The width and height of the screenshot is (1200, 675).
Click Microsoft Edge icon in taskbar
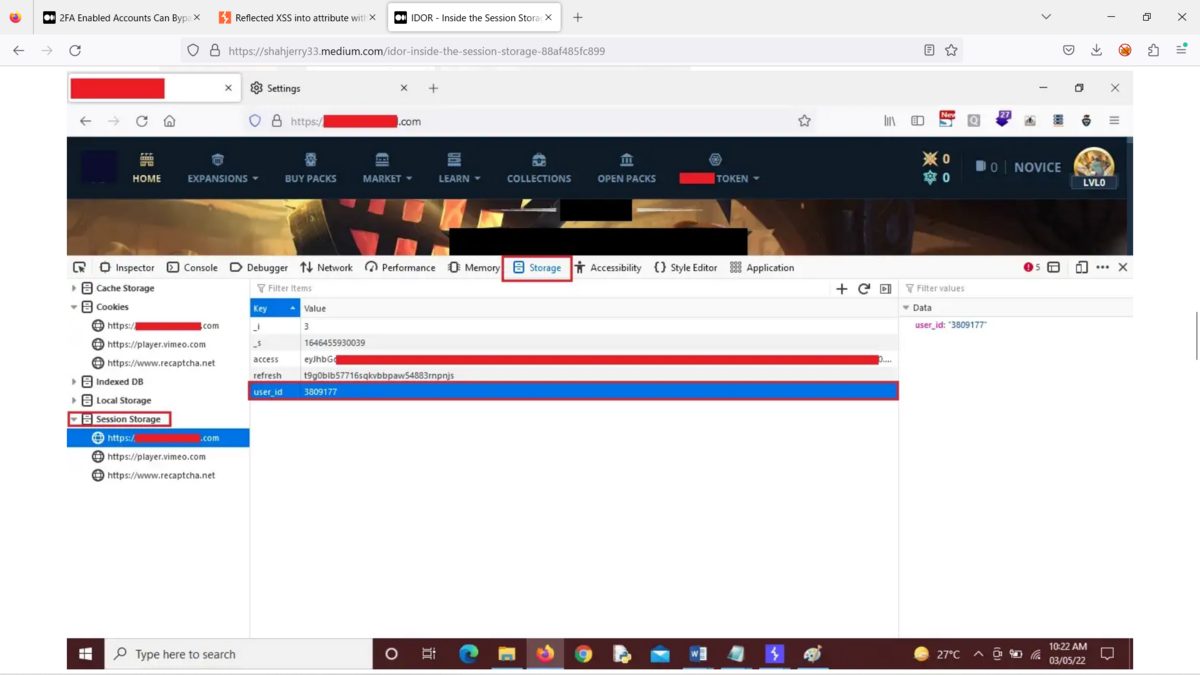[x=468, y=654]
